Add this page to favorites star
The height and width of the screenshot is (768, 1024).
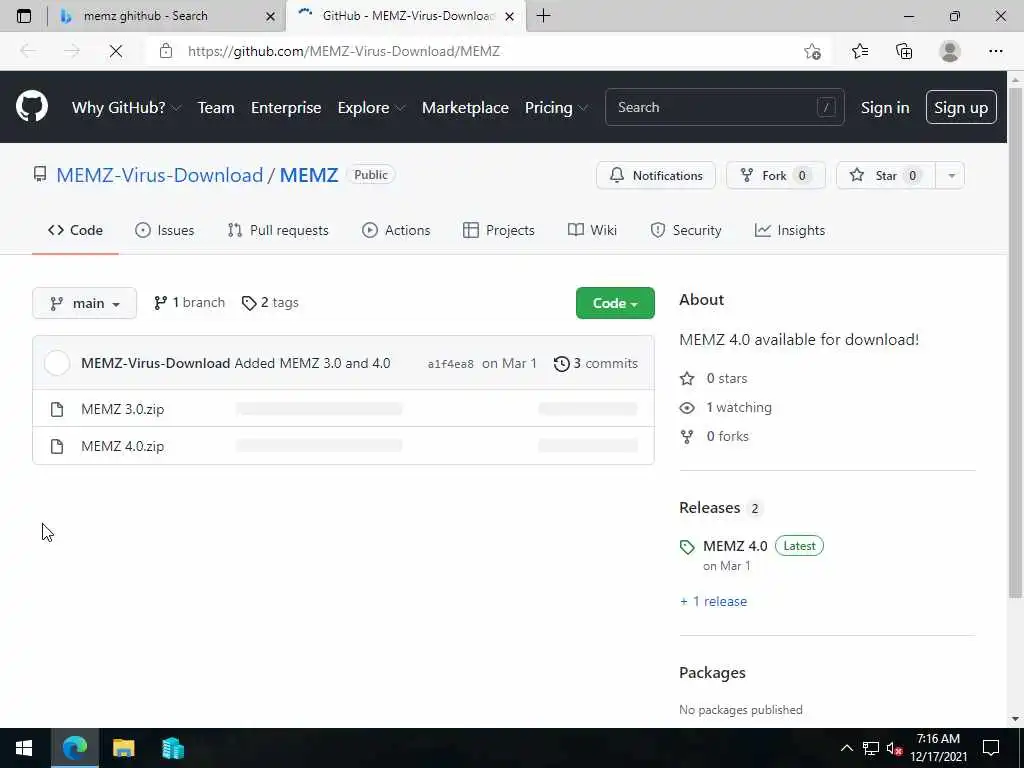(x=812, y=51)
